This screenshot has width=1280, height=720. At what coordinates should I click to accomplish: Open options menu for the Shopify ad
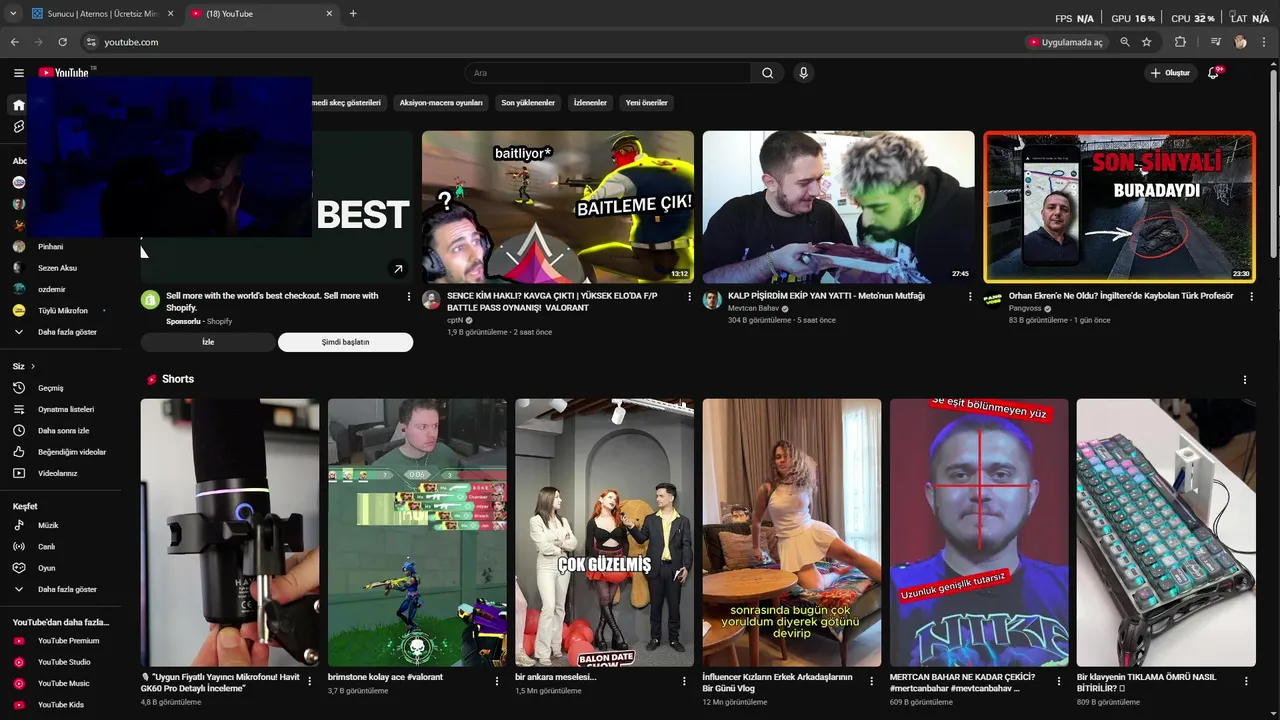(x=408, y=296)
